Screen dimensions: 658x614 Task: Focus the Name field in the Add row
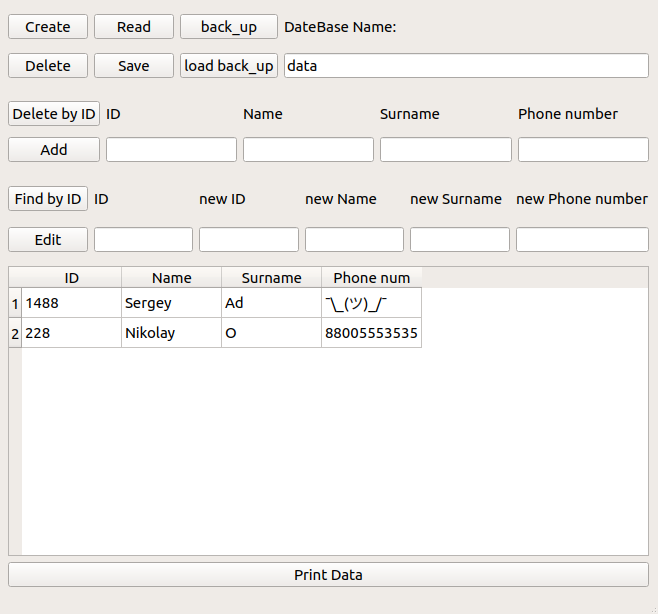pyautogui.click(x=308, y=149)
